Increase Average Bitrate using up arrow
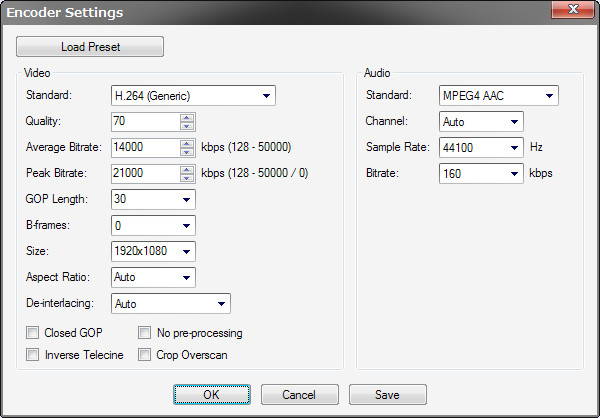600x418 pixels. coord(187,144)
